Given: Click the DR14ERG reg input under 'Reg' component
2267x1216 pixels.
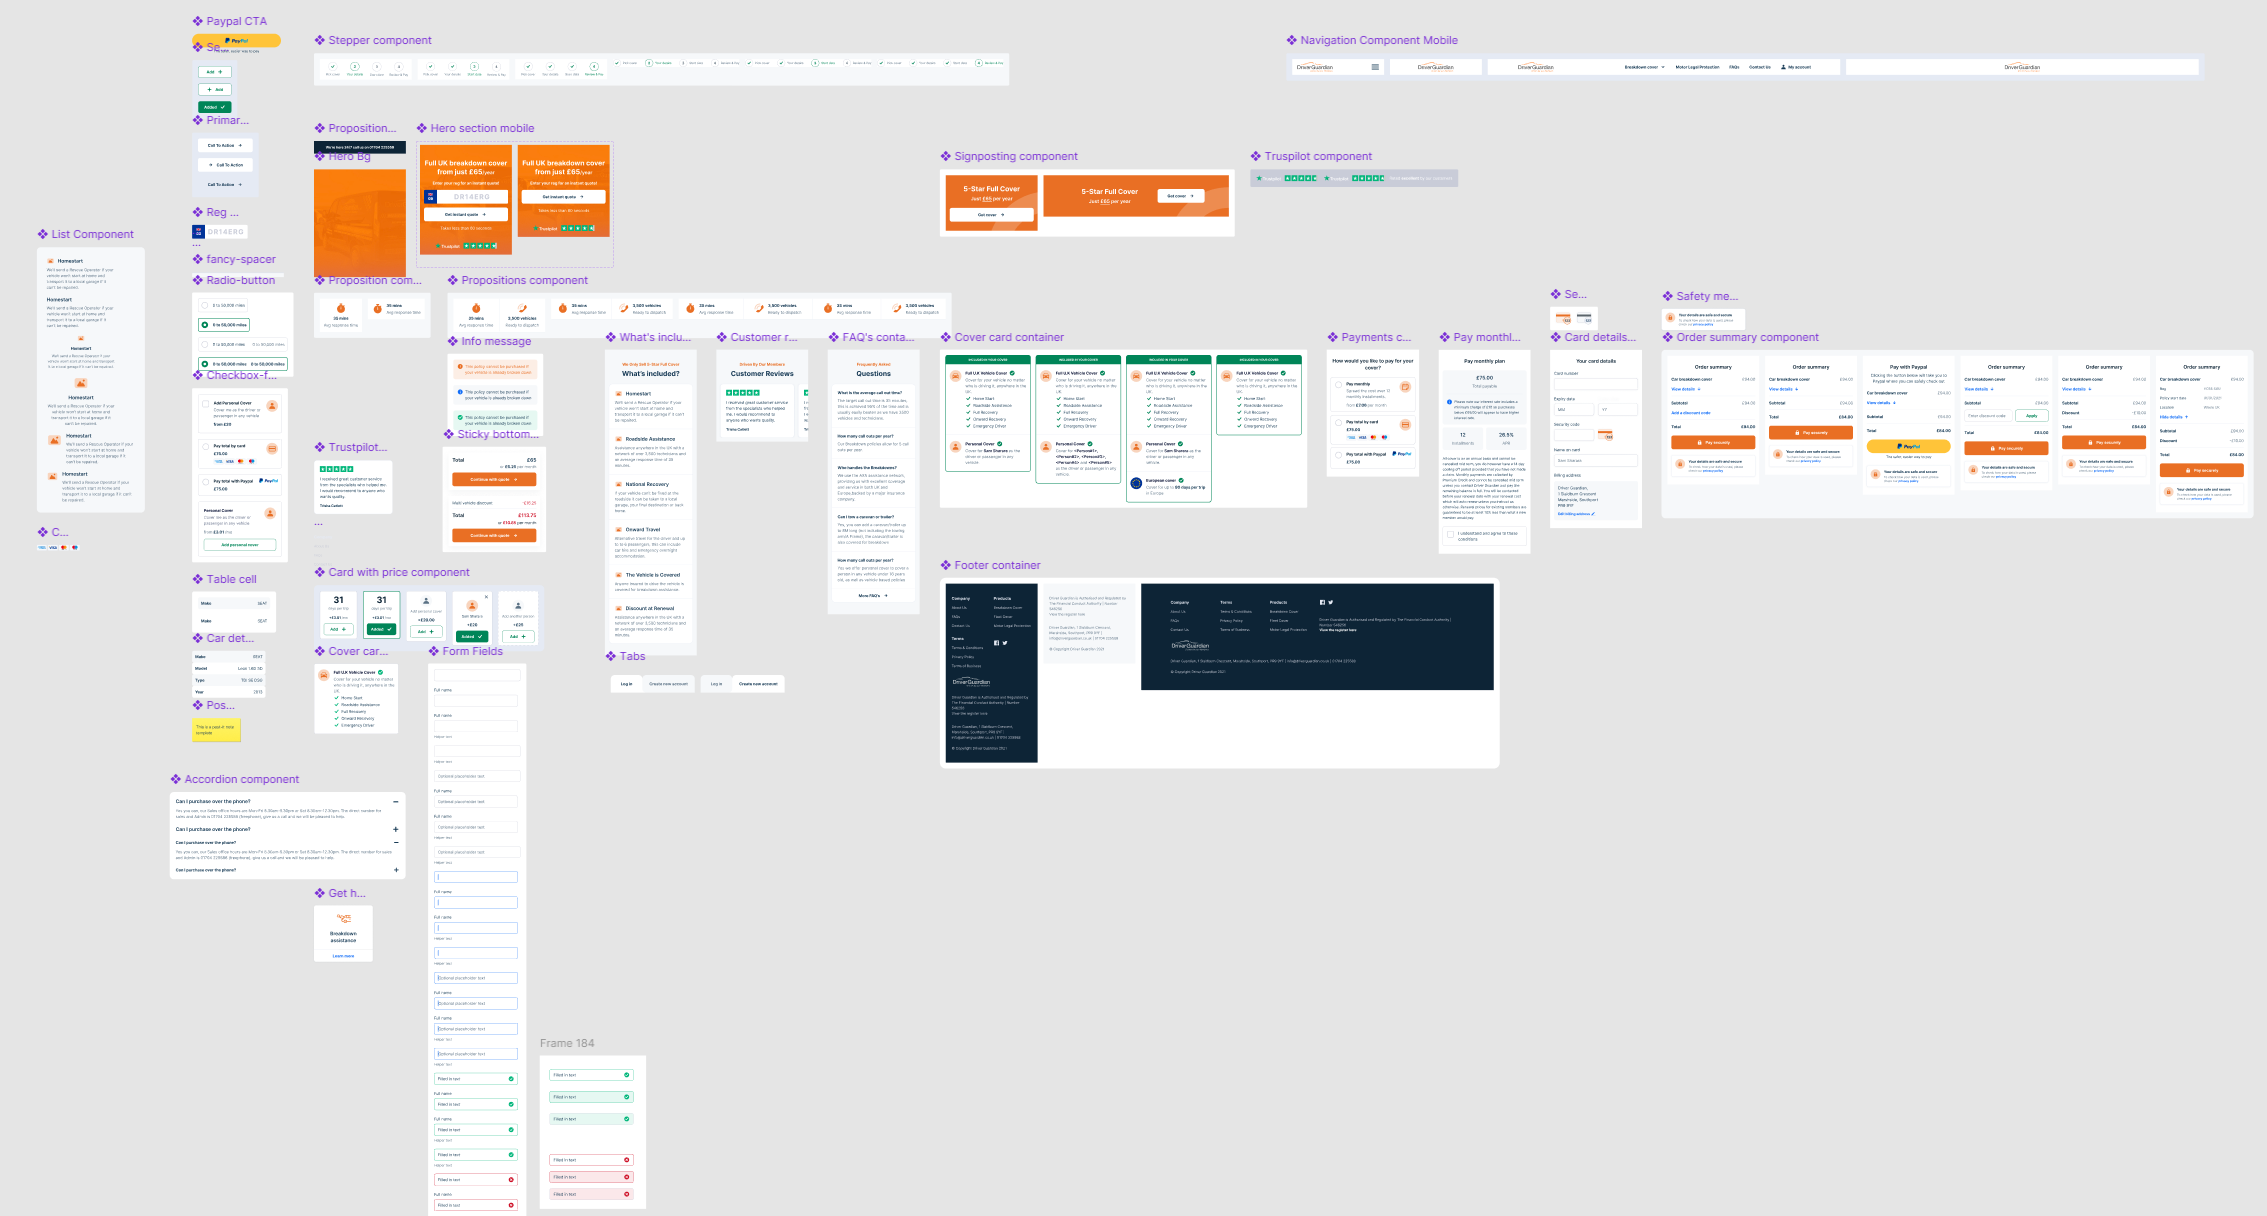Looking at the screenshot, I should point(226,232).
